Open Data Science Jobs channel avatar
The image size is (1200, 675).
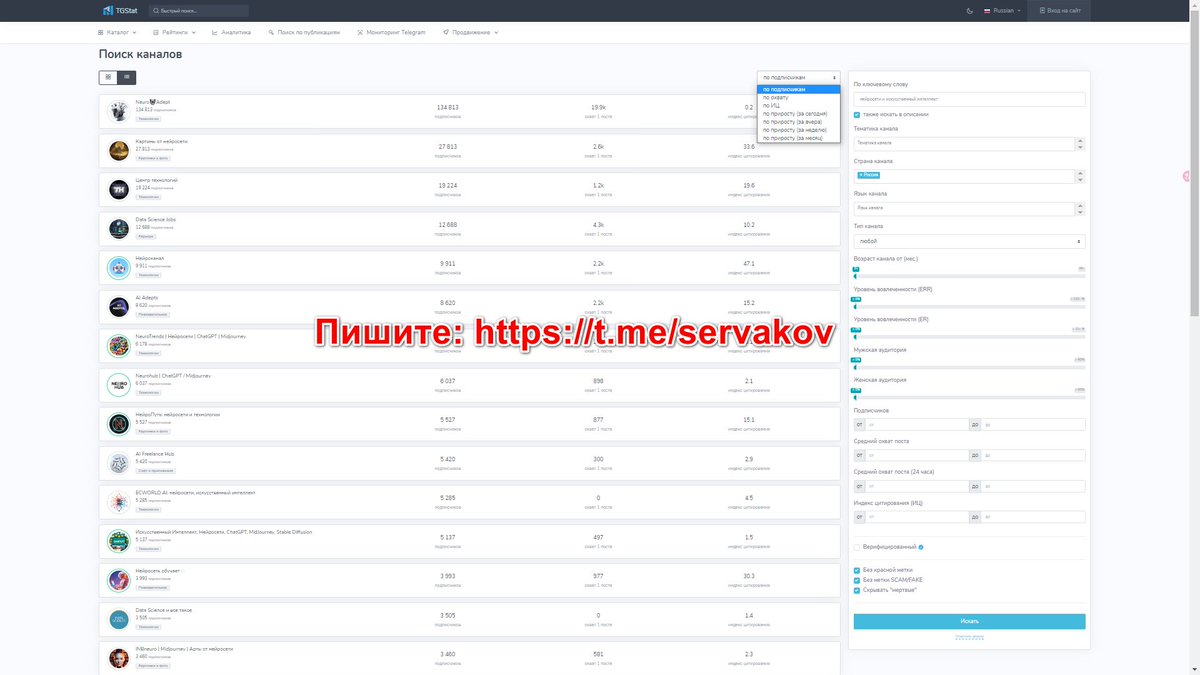click(x=119, y=229)
